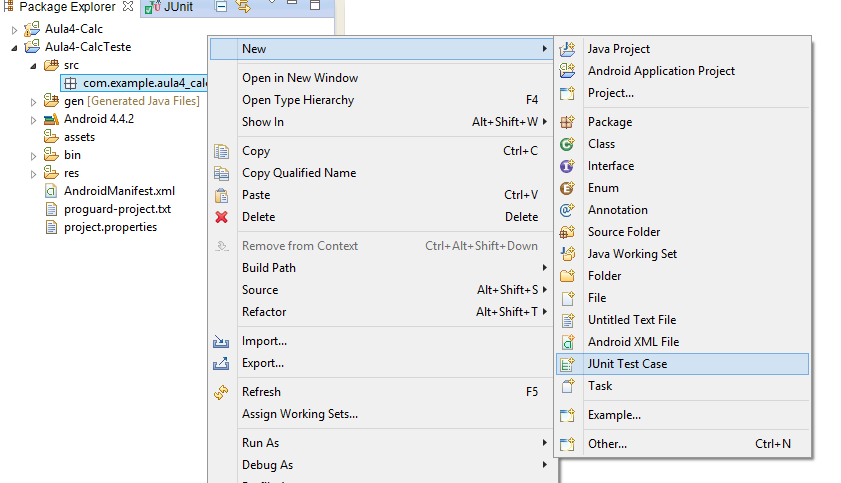Open the Debug As submenu arrow
This screenshot has height=483, width=841.
[544, 465]
